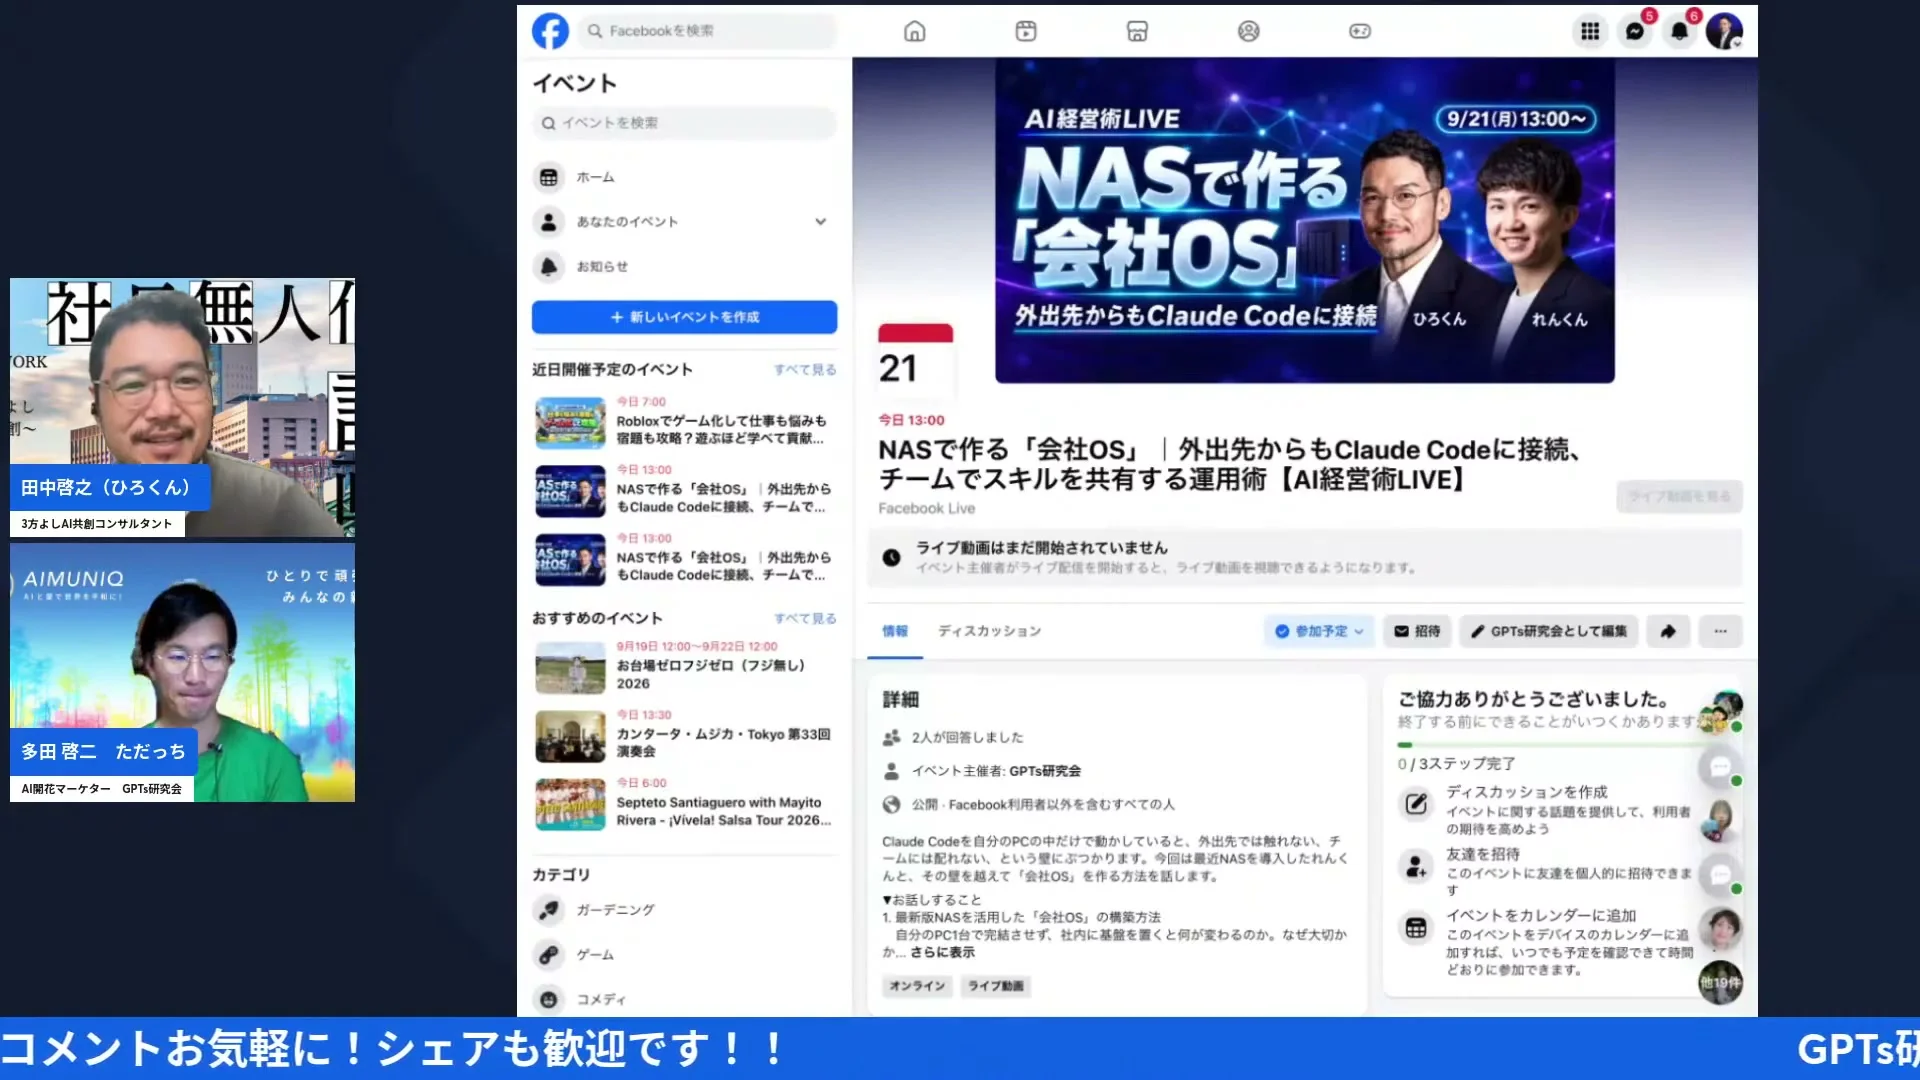Click the clock icon in live video notice
The width and height of the screenshot is (1920, 1080).
coord(891,558)
